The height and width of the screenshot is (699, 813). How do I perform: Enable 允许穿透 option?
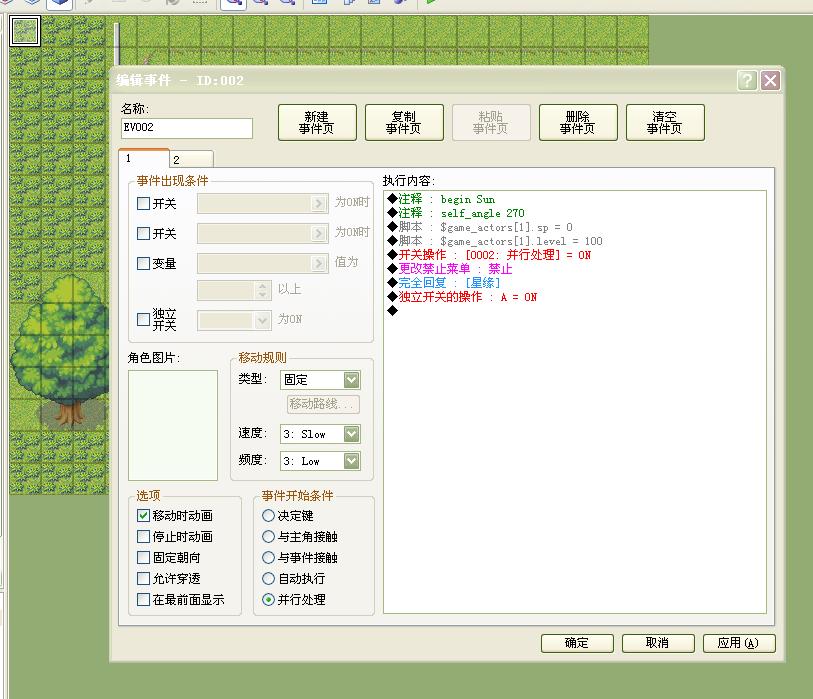coord(144,578)
